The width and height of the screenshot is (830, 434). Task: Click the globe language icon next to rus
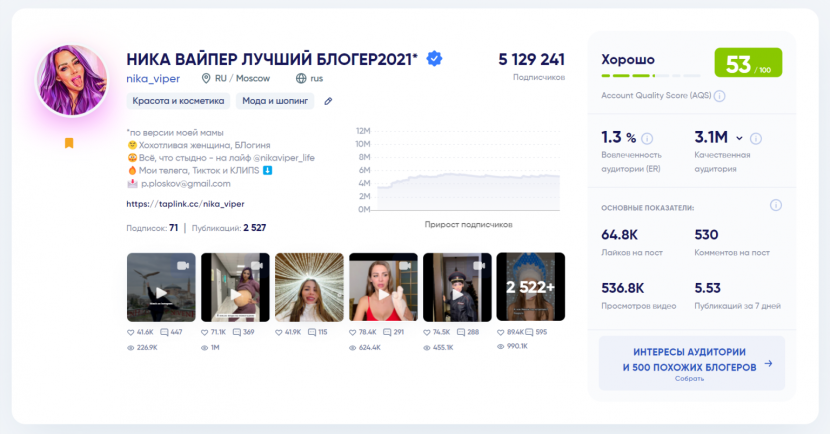pyautogui.click(x=301, y=78)
